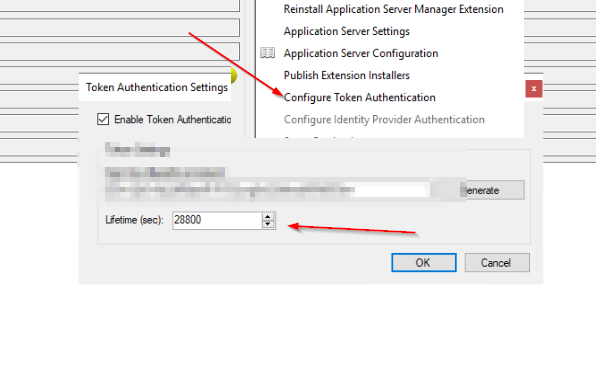Click the Generate button

492,190
